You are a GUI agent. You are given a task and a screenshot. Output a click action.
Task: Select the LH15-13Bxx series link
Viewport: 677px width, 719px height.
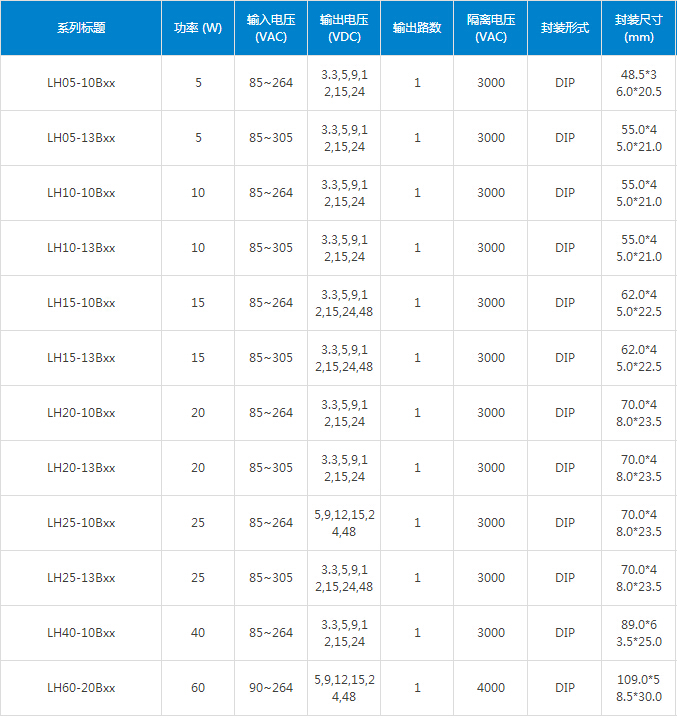point(81,358)
